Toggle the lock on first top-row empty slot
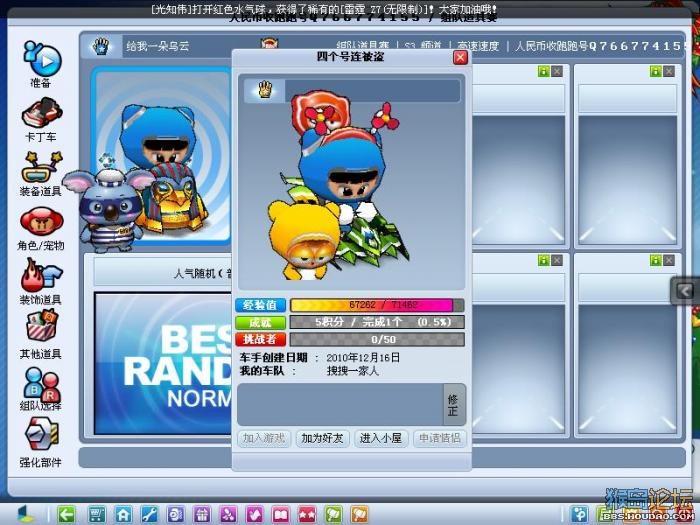The width and height of the screenshot is (700, 525). click(x=543, y=71)
